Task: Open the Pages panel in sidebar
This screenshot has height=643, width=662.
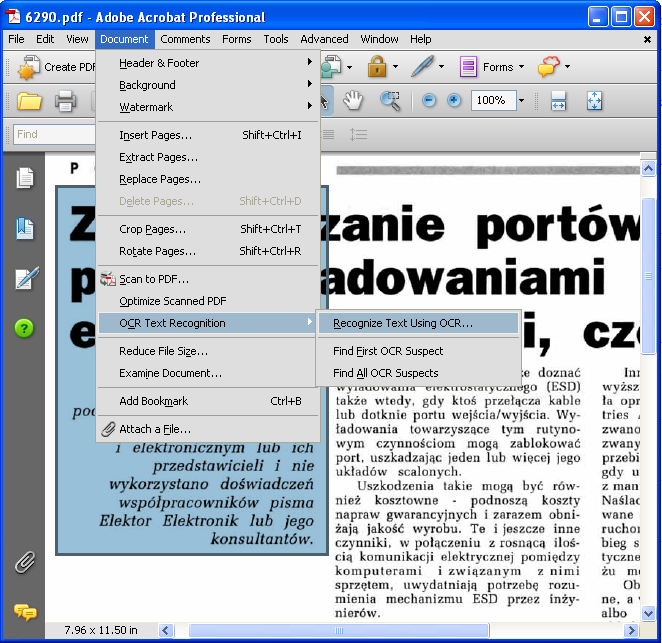Action: click(25, 178)
